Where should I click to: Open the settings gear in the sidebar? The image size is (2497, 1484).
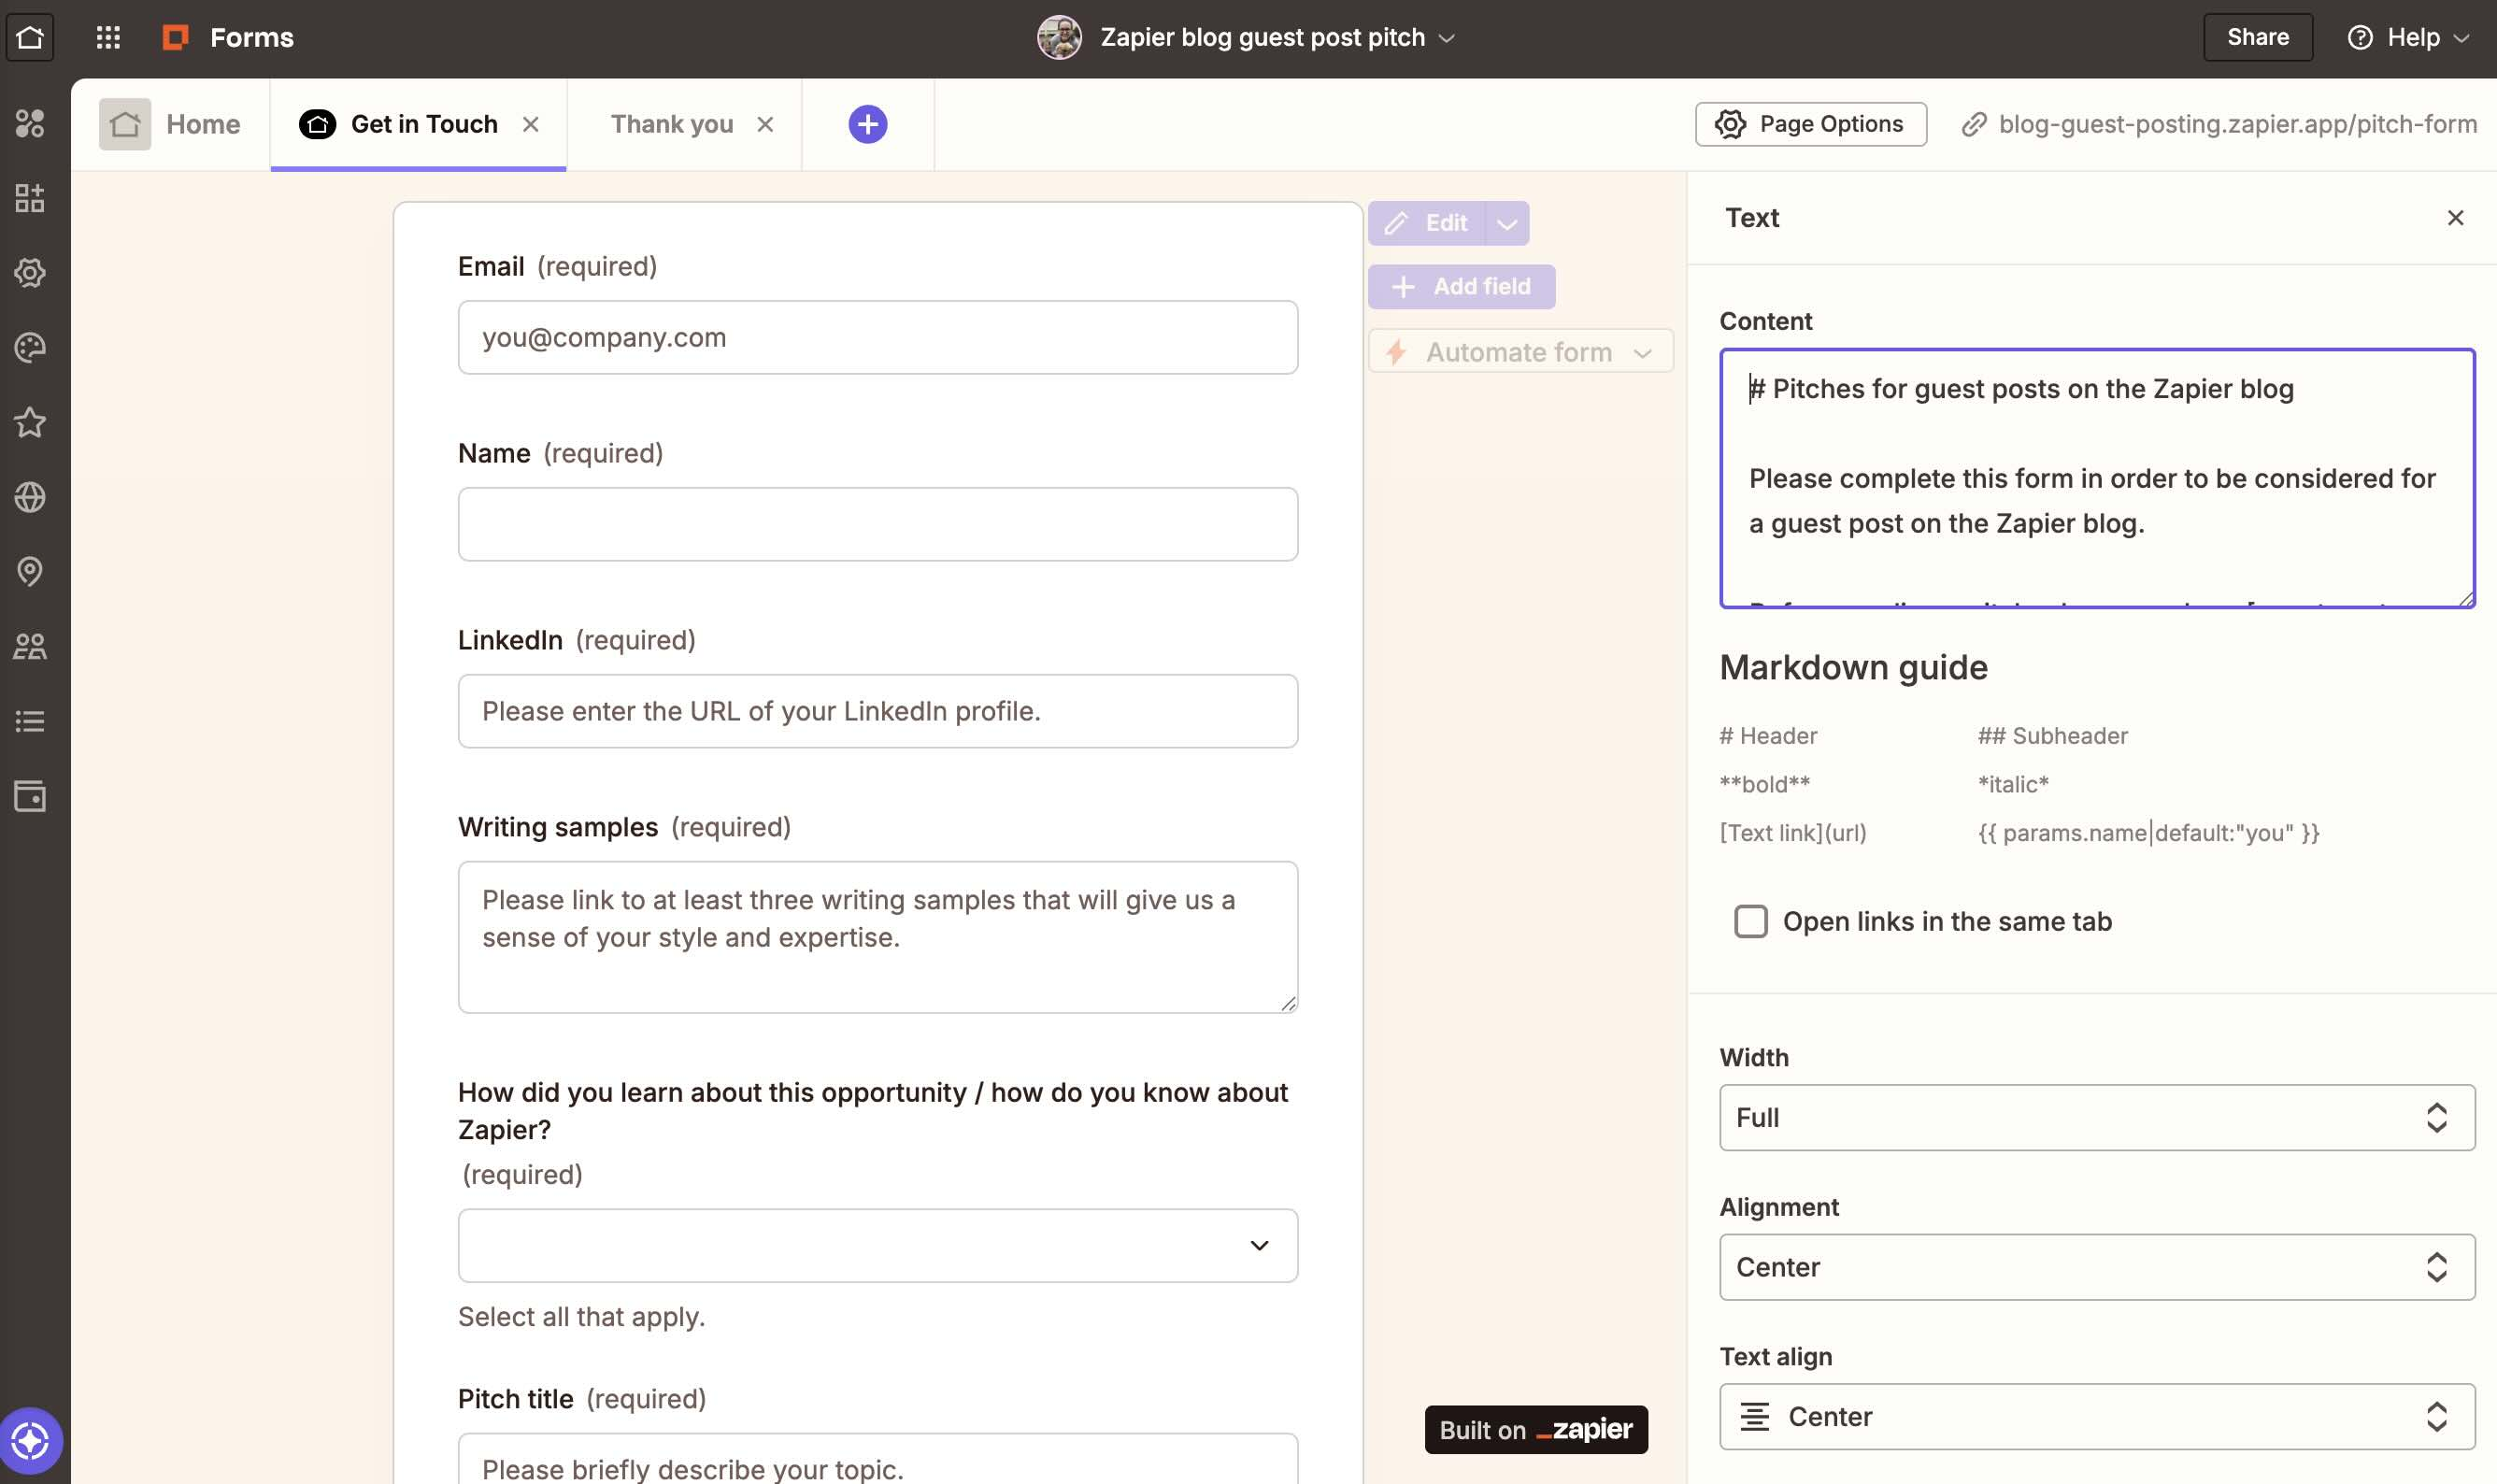[x=30, y=273]
